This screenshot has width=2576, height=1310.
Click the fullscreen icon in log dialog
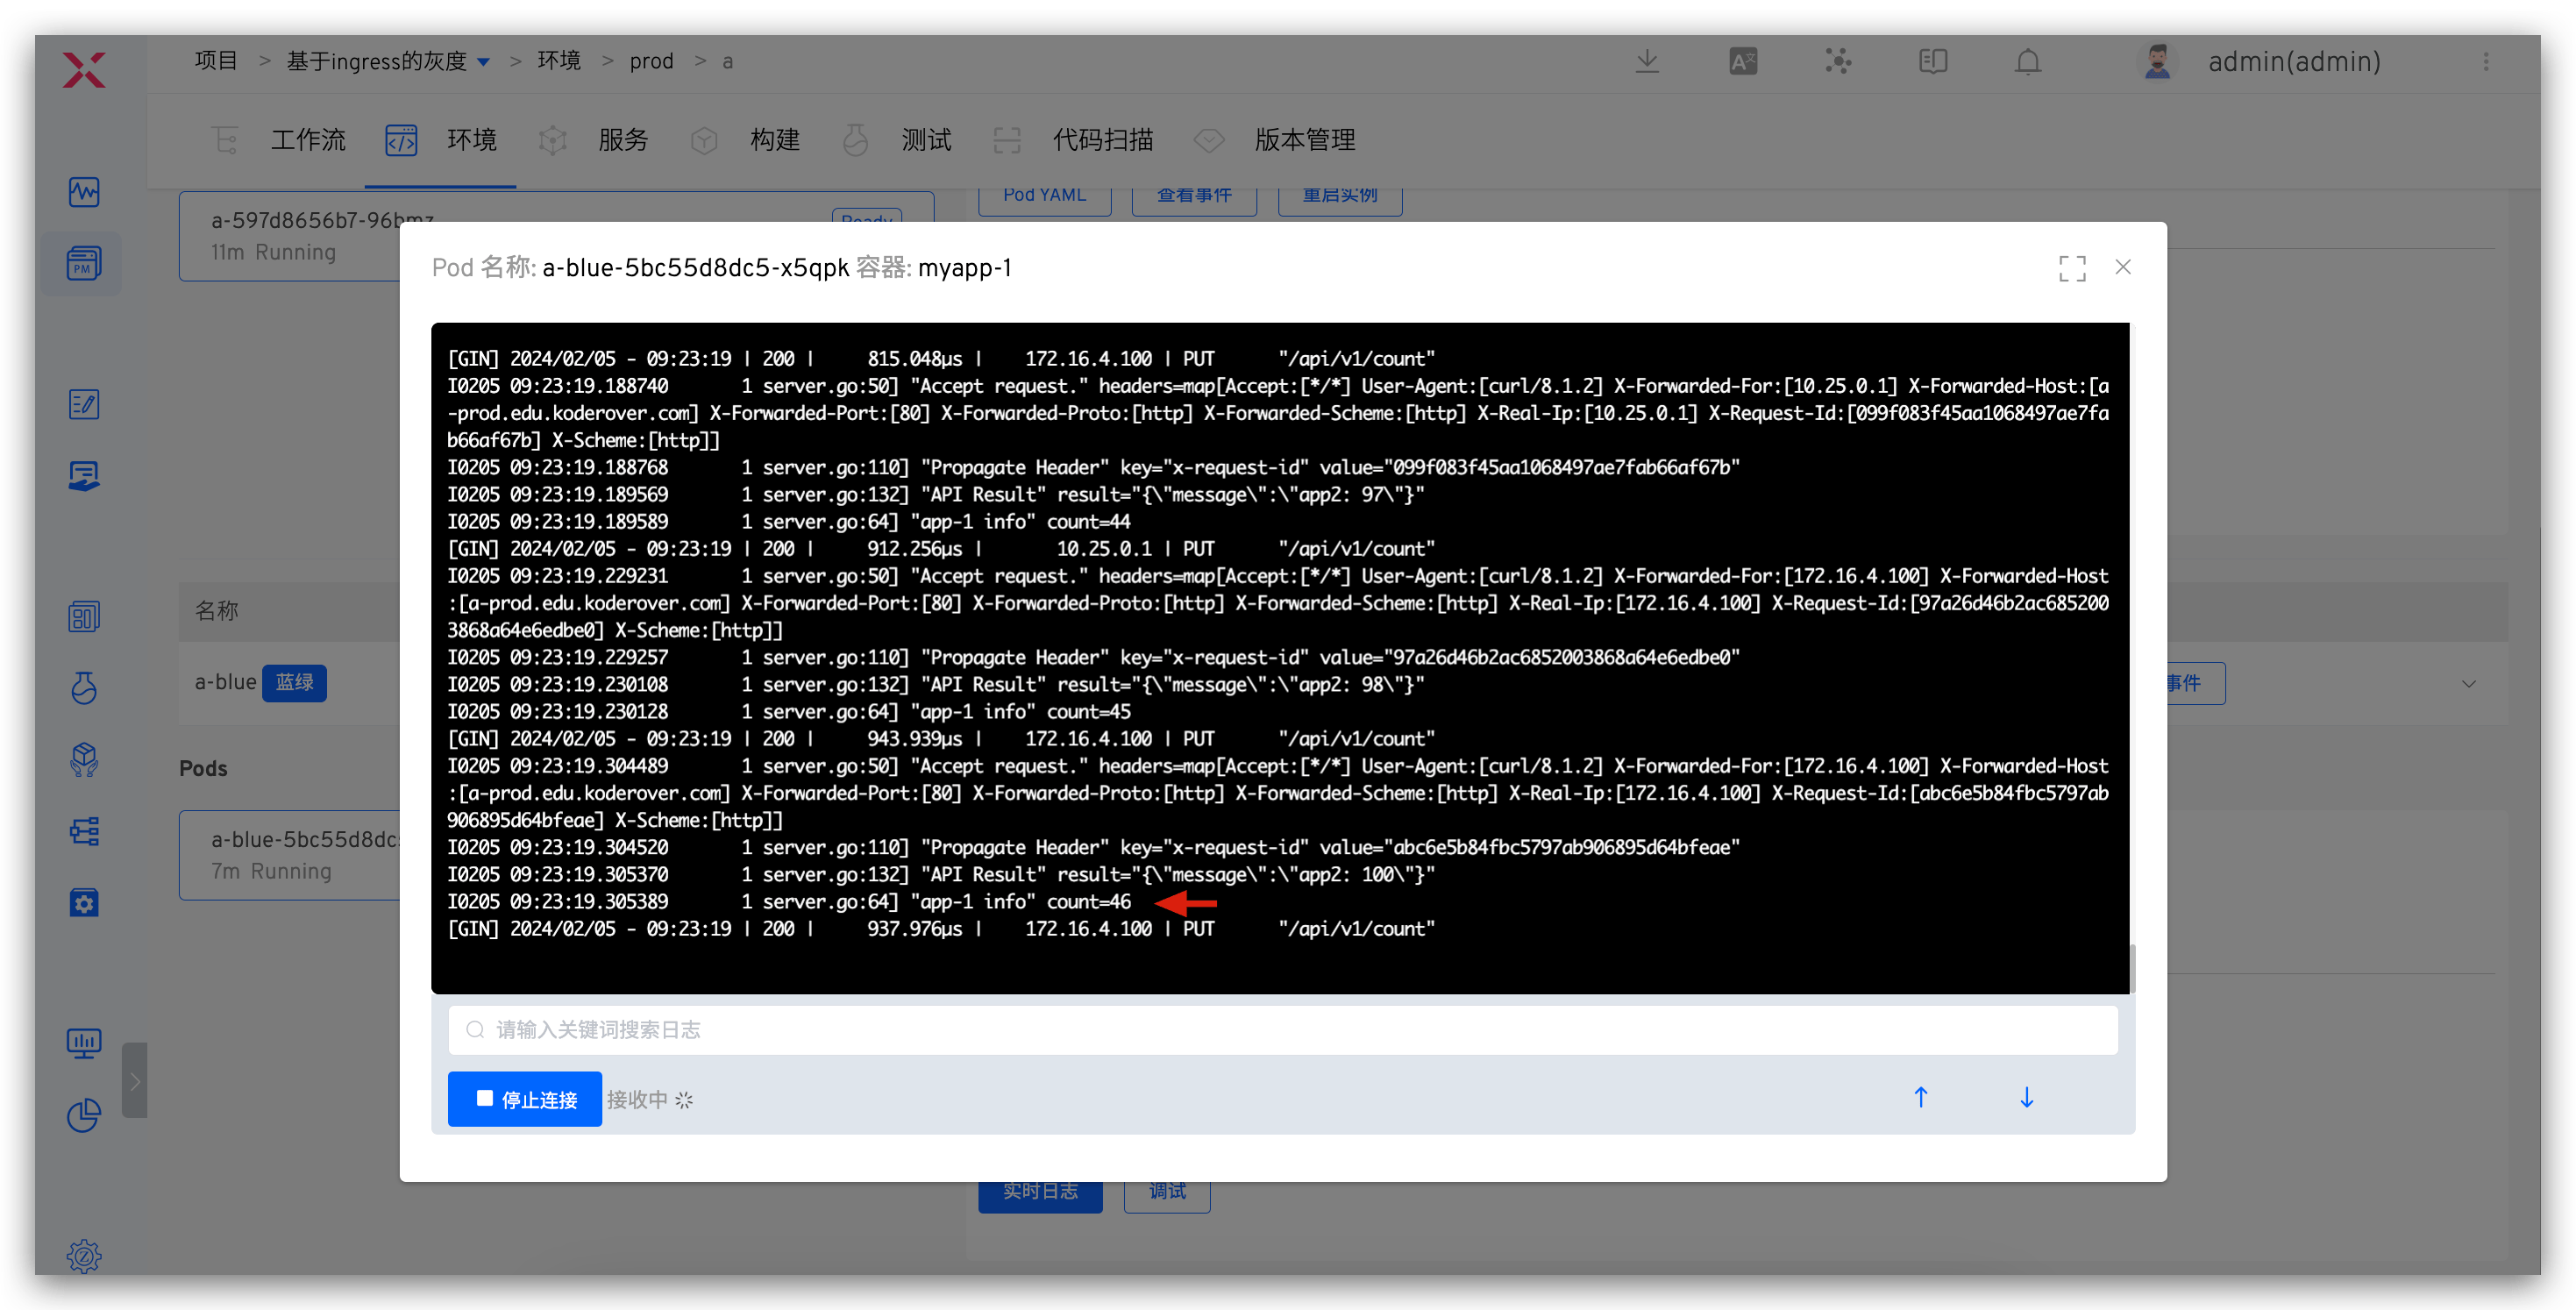[x=2072, y=268]
